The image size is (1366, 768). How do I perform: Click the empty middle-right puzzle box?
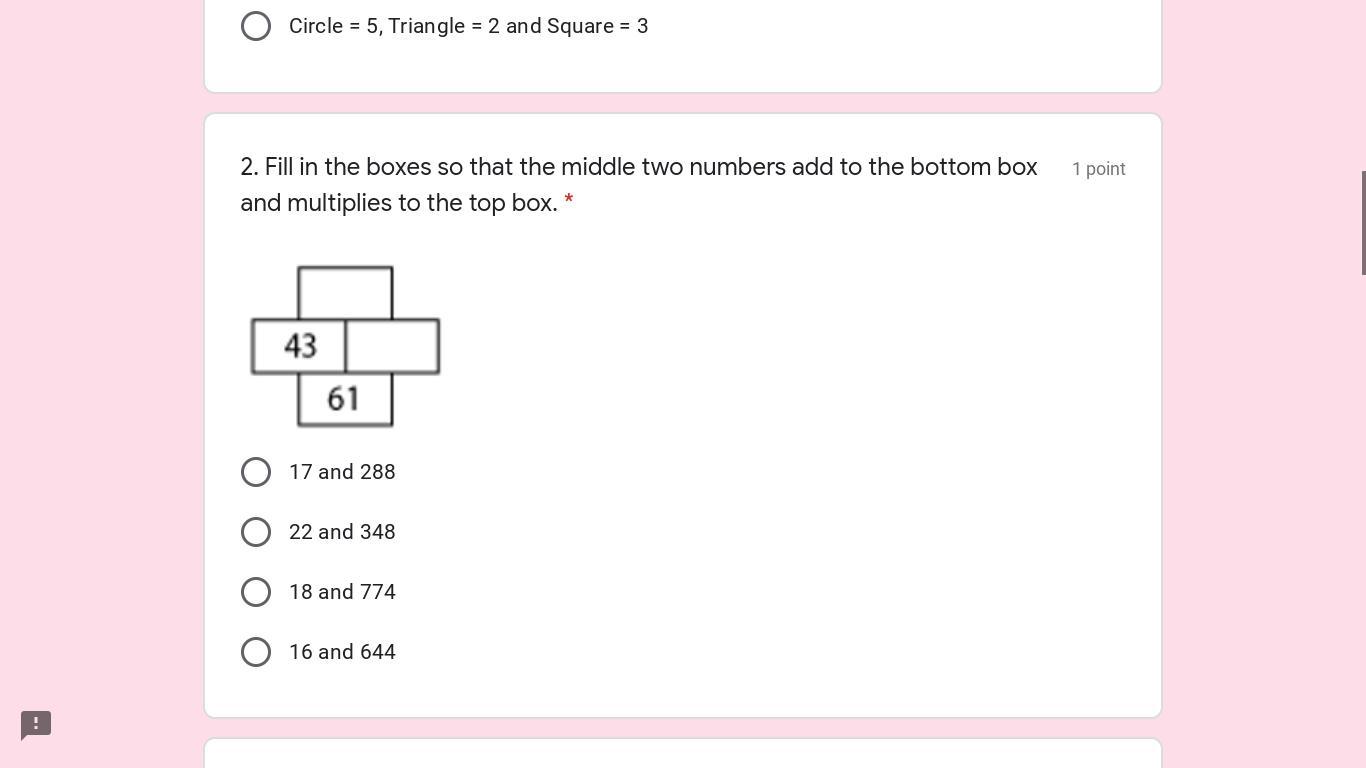coord(392,346)
